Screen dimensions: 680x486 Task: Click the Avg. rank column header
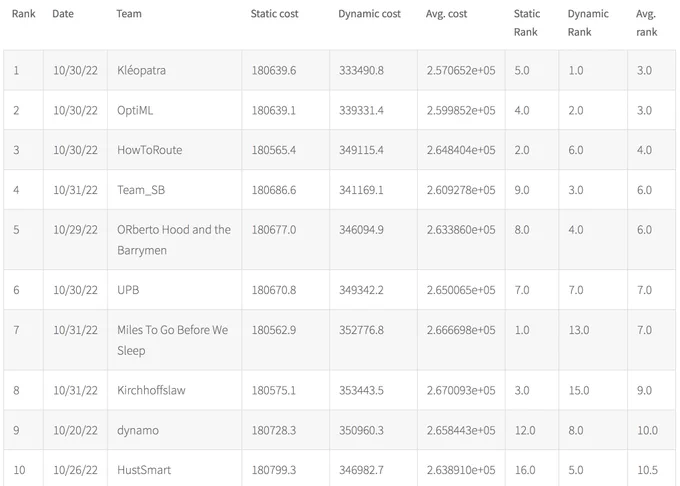point(646,23)
